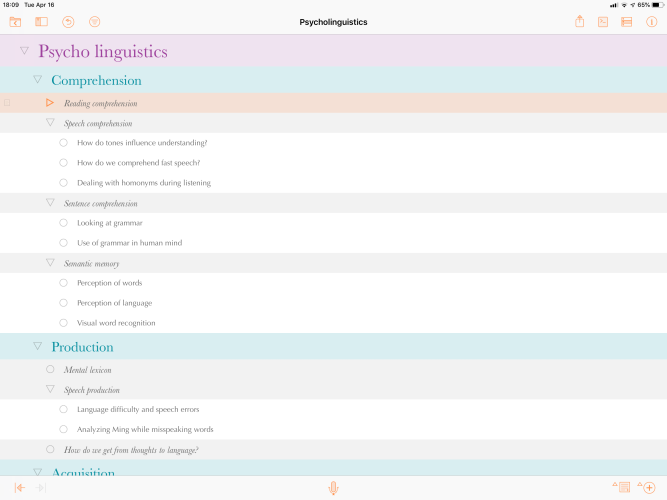Collapse the Sentence comprehension group
This screenshot has width=667, height=500.
point(50,203)
